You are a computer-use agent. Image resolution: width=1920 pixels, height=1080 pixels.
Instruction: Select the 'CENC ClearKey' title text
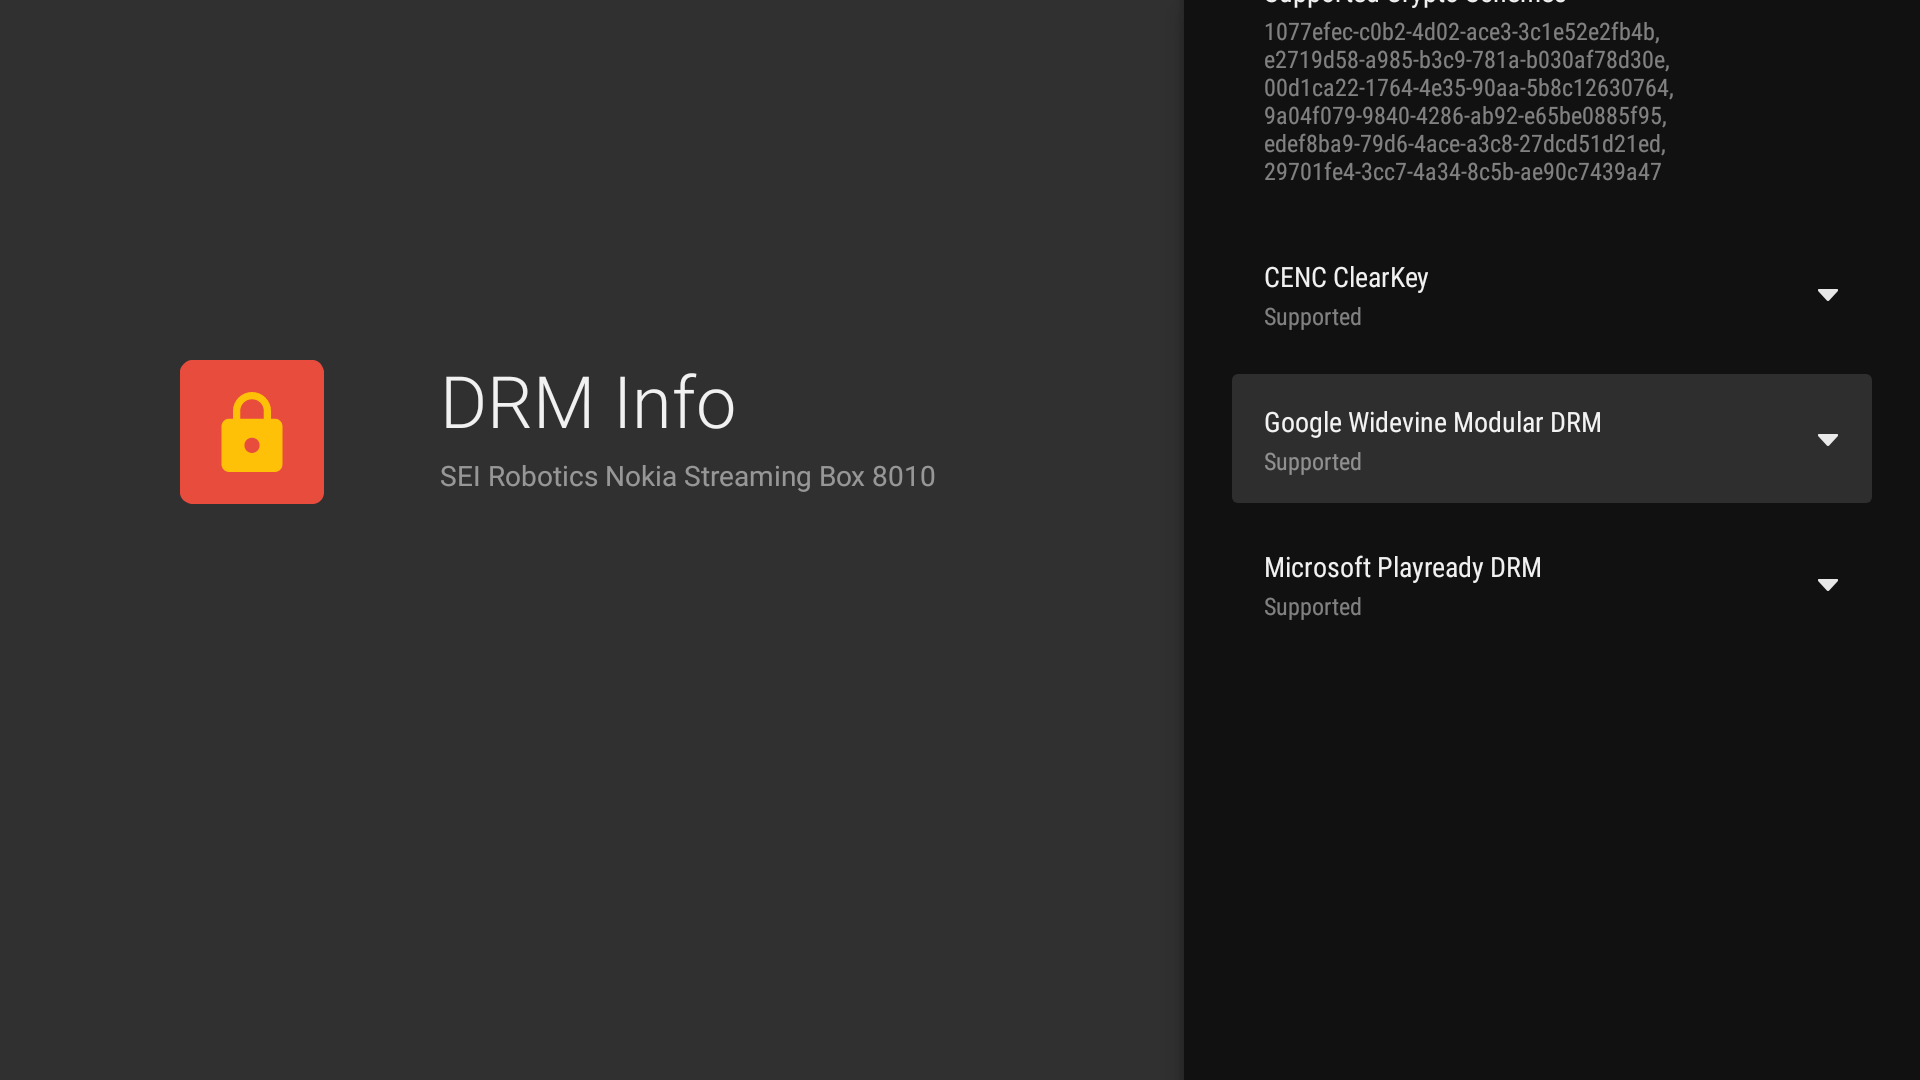[1346, 278]
